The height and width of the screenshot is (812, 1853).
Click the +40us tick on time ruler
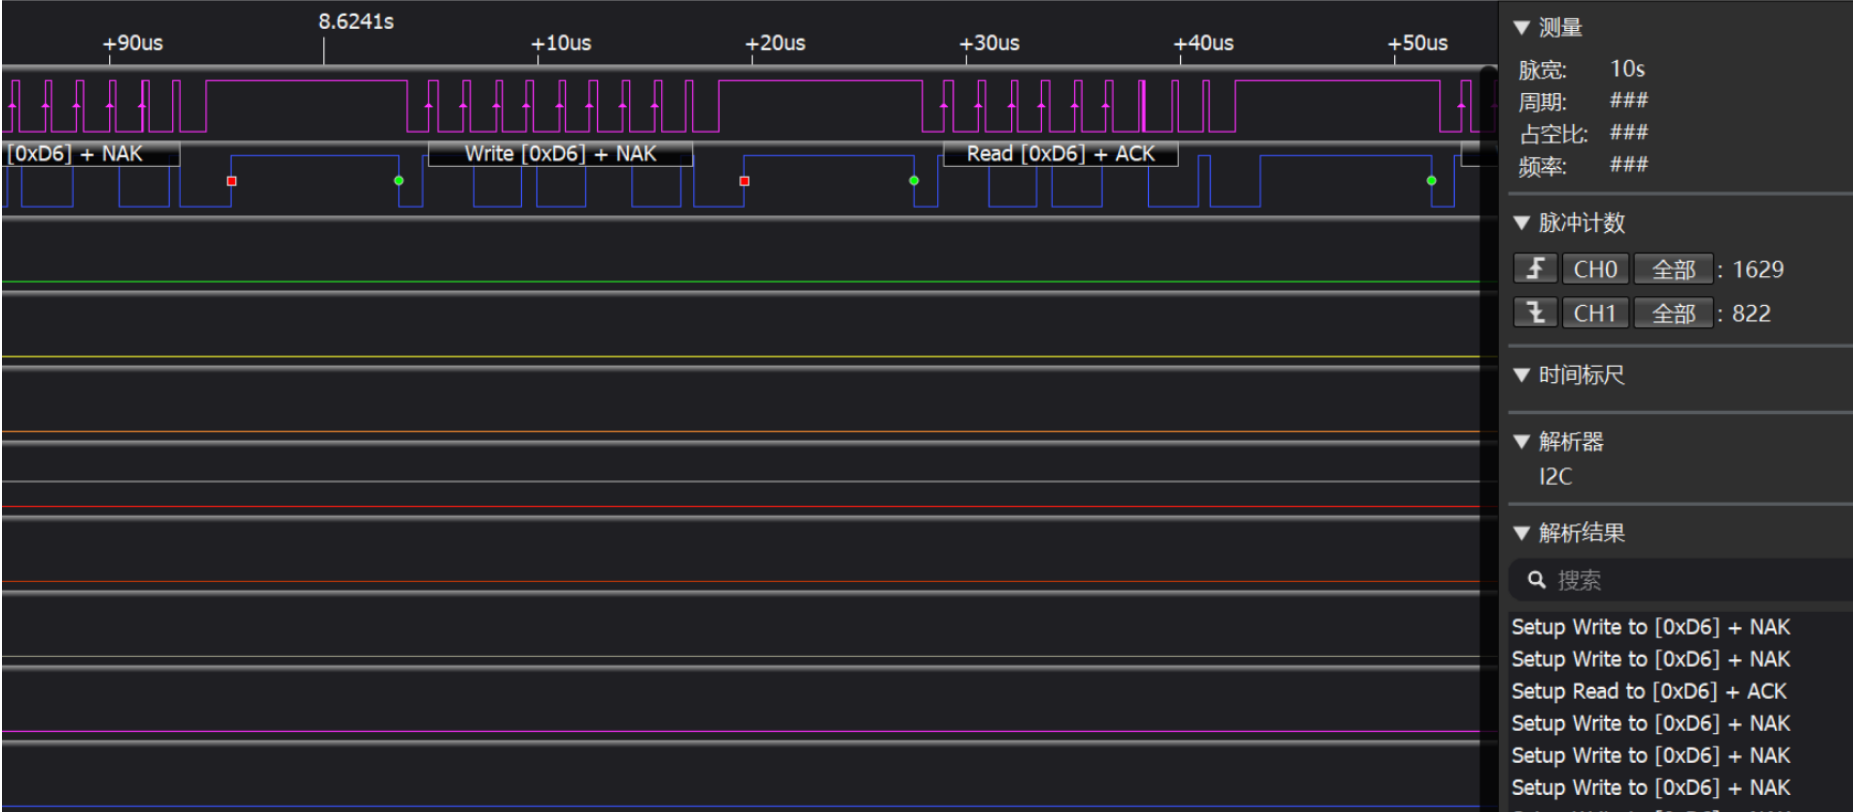(x=1203, y=43)
